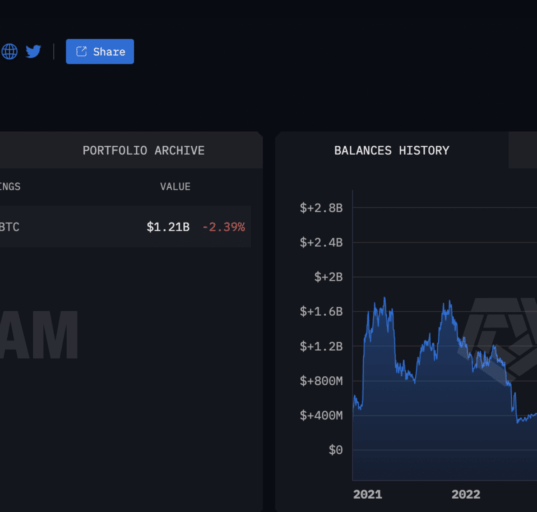Click the $+400M y-axis label
Viewport: 537px width, 512px height.
pos(321,415)
